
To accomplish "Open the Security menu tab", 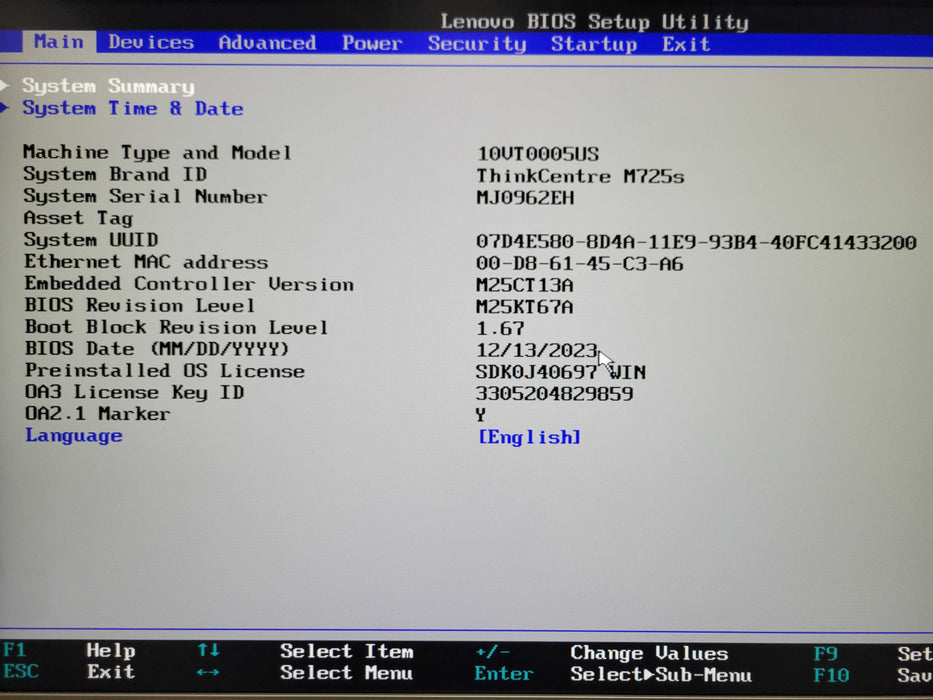I will point(477,43).
